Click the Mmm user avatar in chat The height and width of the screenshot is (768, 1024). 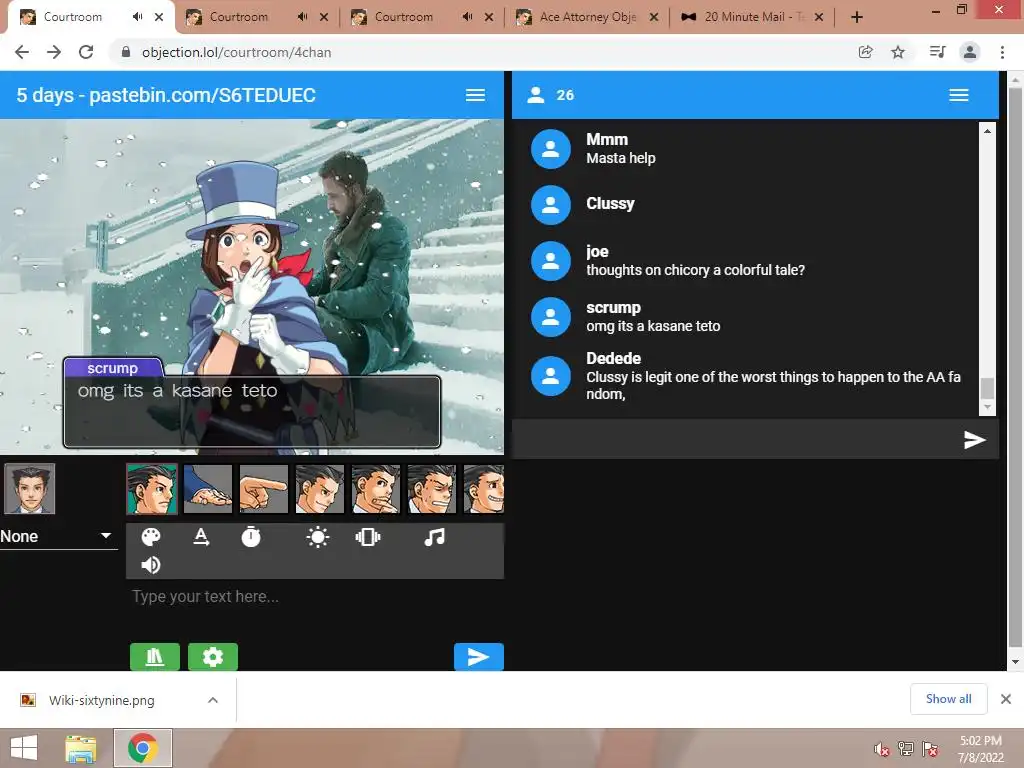(x=551, y=149)
